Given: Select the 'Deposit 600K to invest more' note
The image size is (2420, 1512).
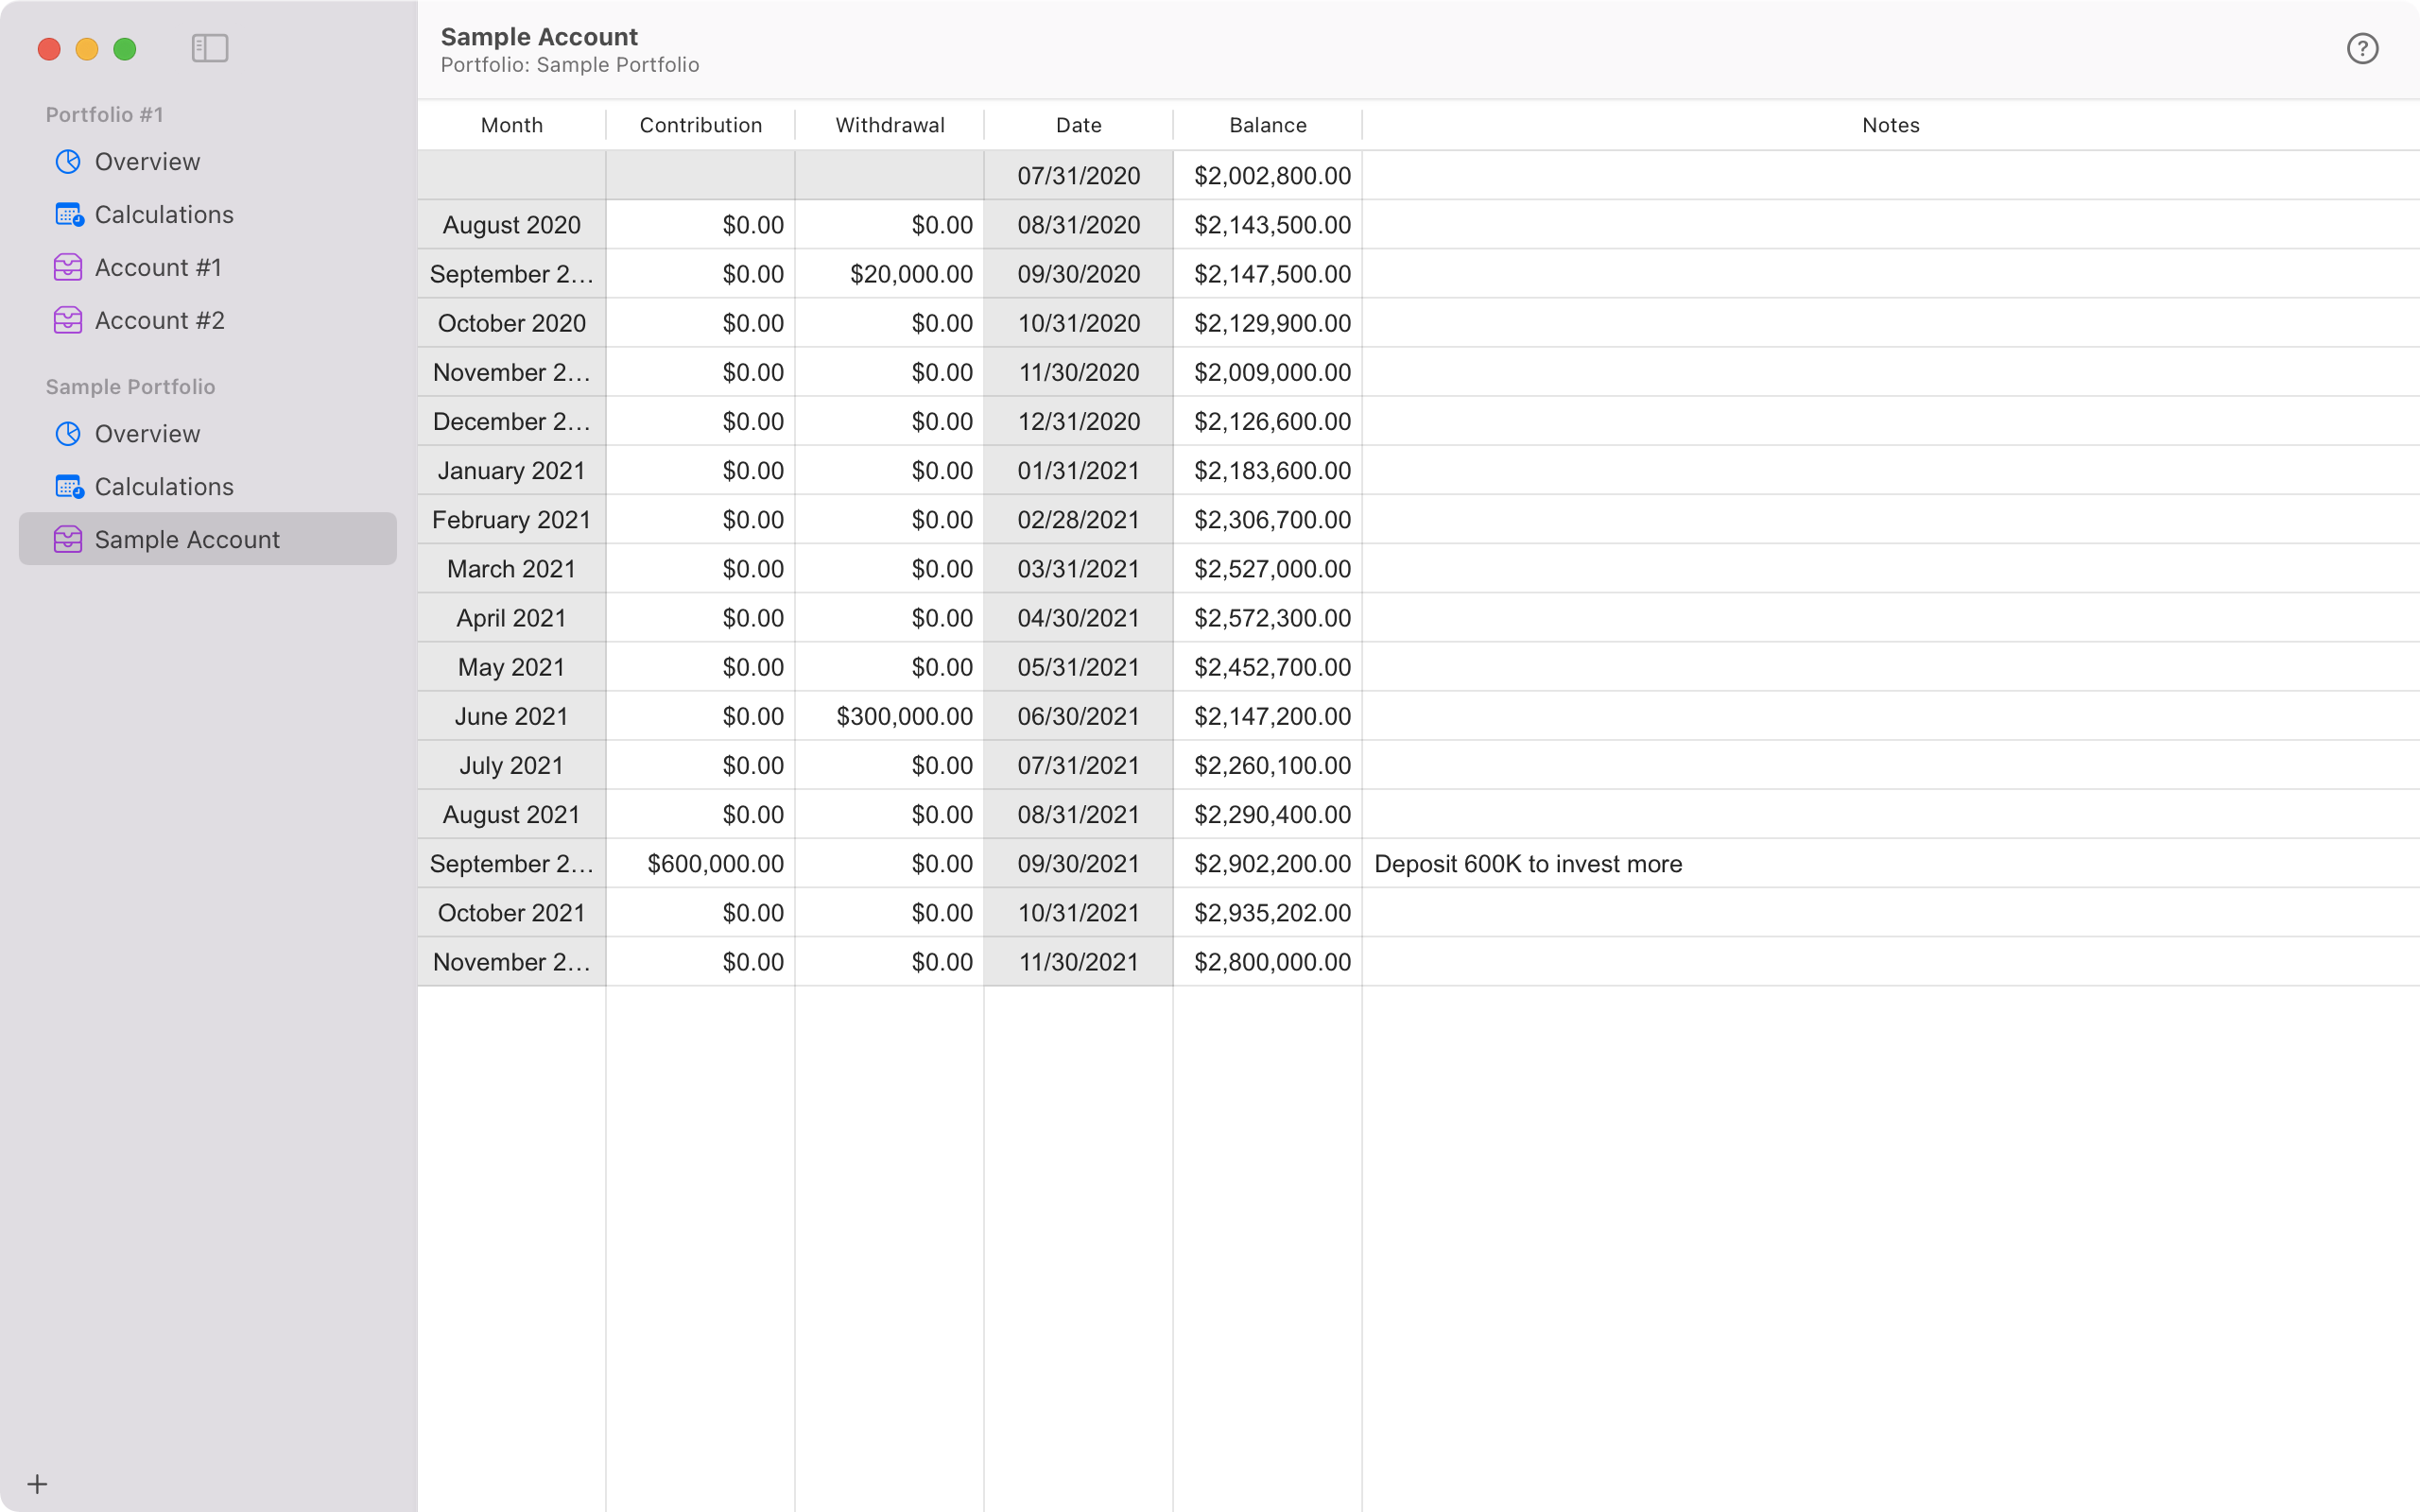Looking at the screenshot, I should (1527, 864).
